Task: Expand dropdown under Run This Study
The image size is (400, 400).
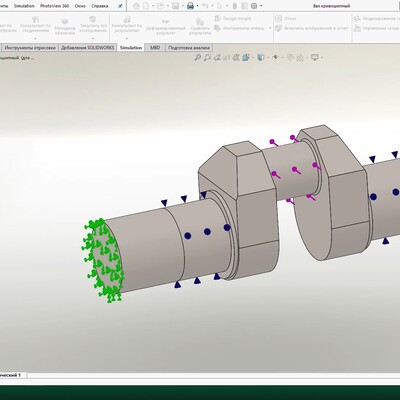Action: tap(93, 38)
